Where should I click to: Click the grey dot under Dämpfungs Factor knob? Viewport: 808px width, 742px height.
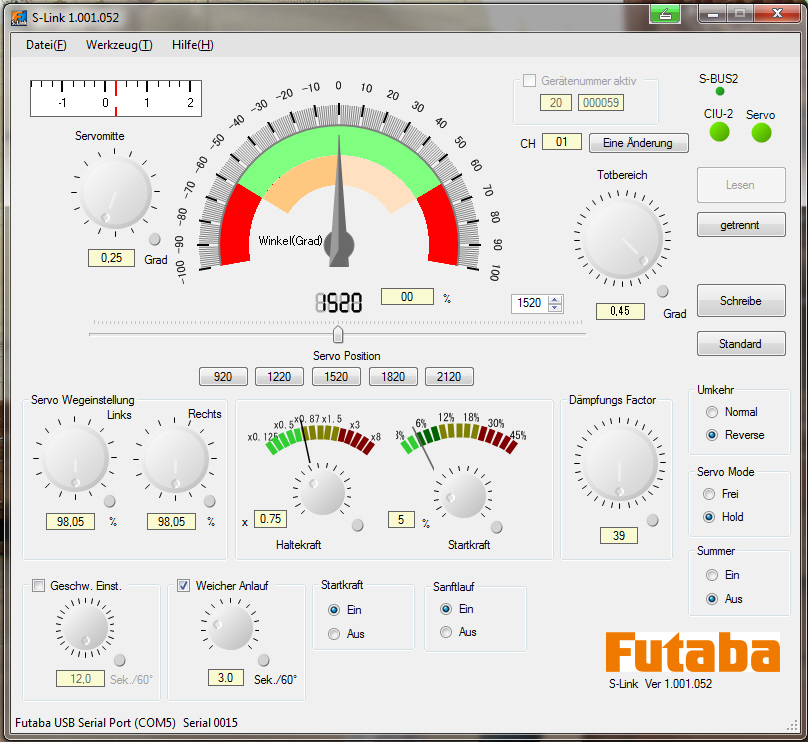tap(652, 520)
